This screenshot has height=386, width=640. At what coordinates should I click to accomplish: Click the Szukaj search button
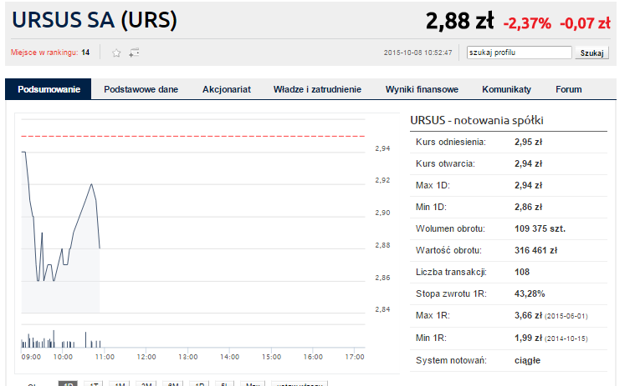tap(592, 53)
